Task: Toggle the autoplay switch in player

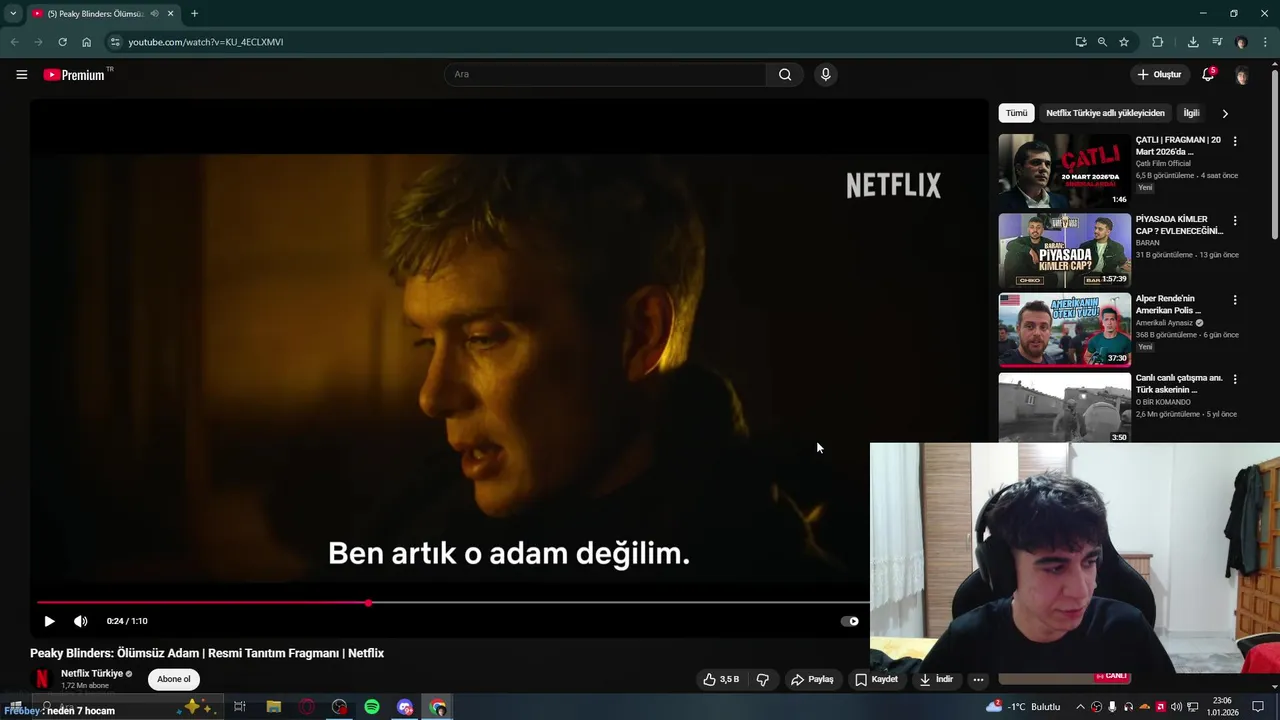Action: point(850,621)
